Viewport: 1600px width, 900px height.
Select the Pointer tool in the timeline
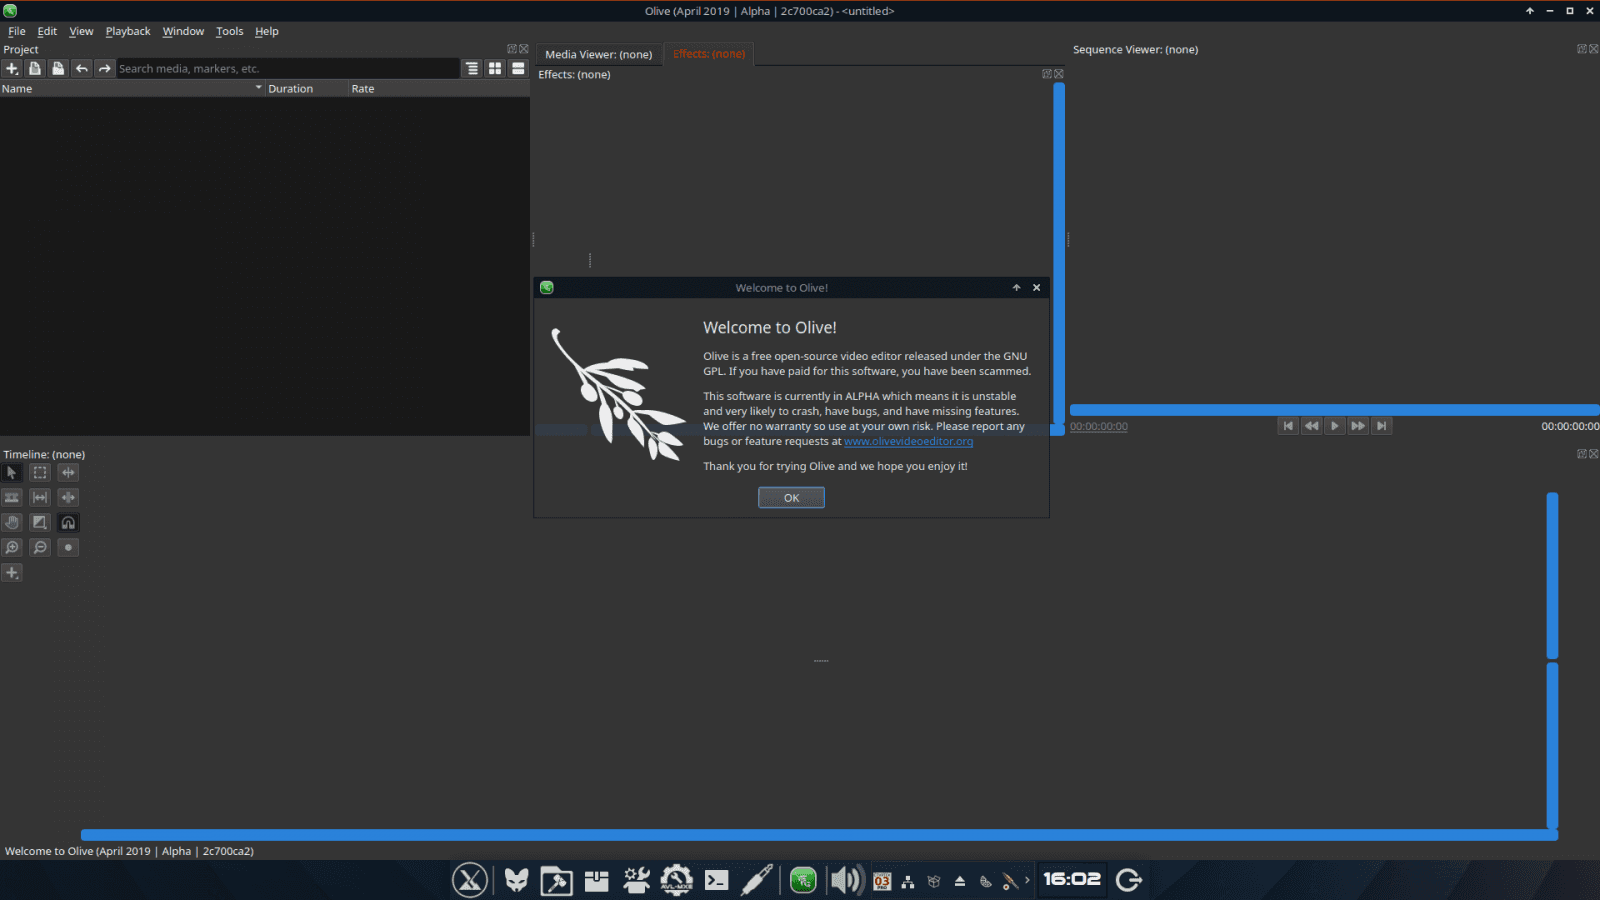12,472
